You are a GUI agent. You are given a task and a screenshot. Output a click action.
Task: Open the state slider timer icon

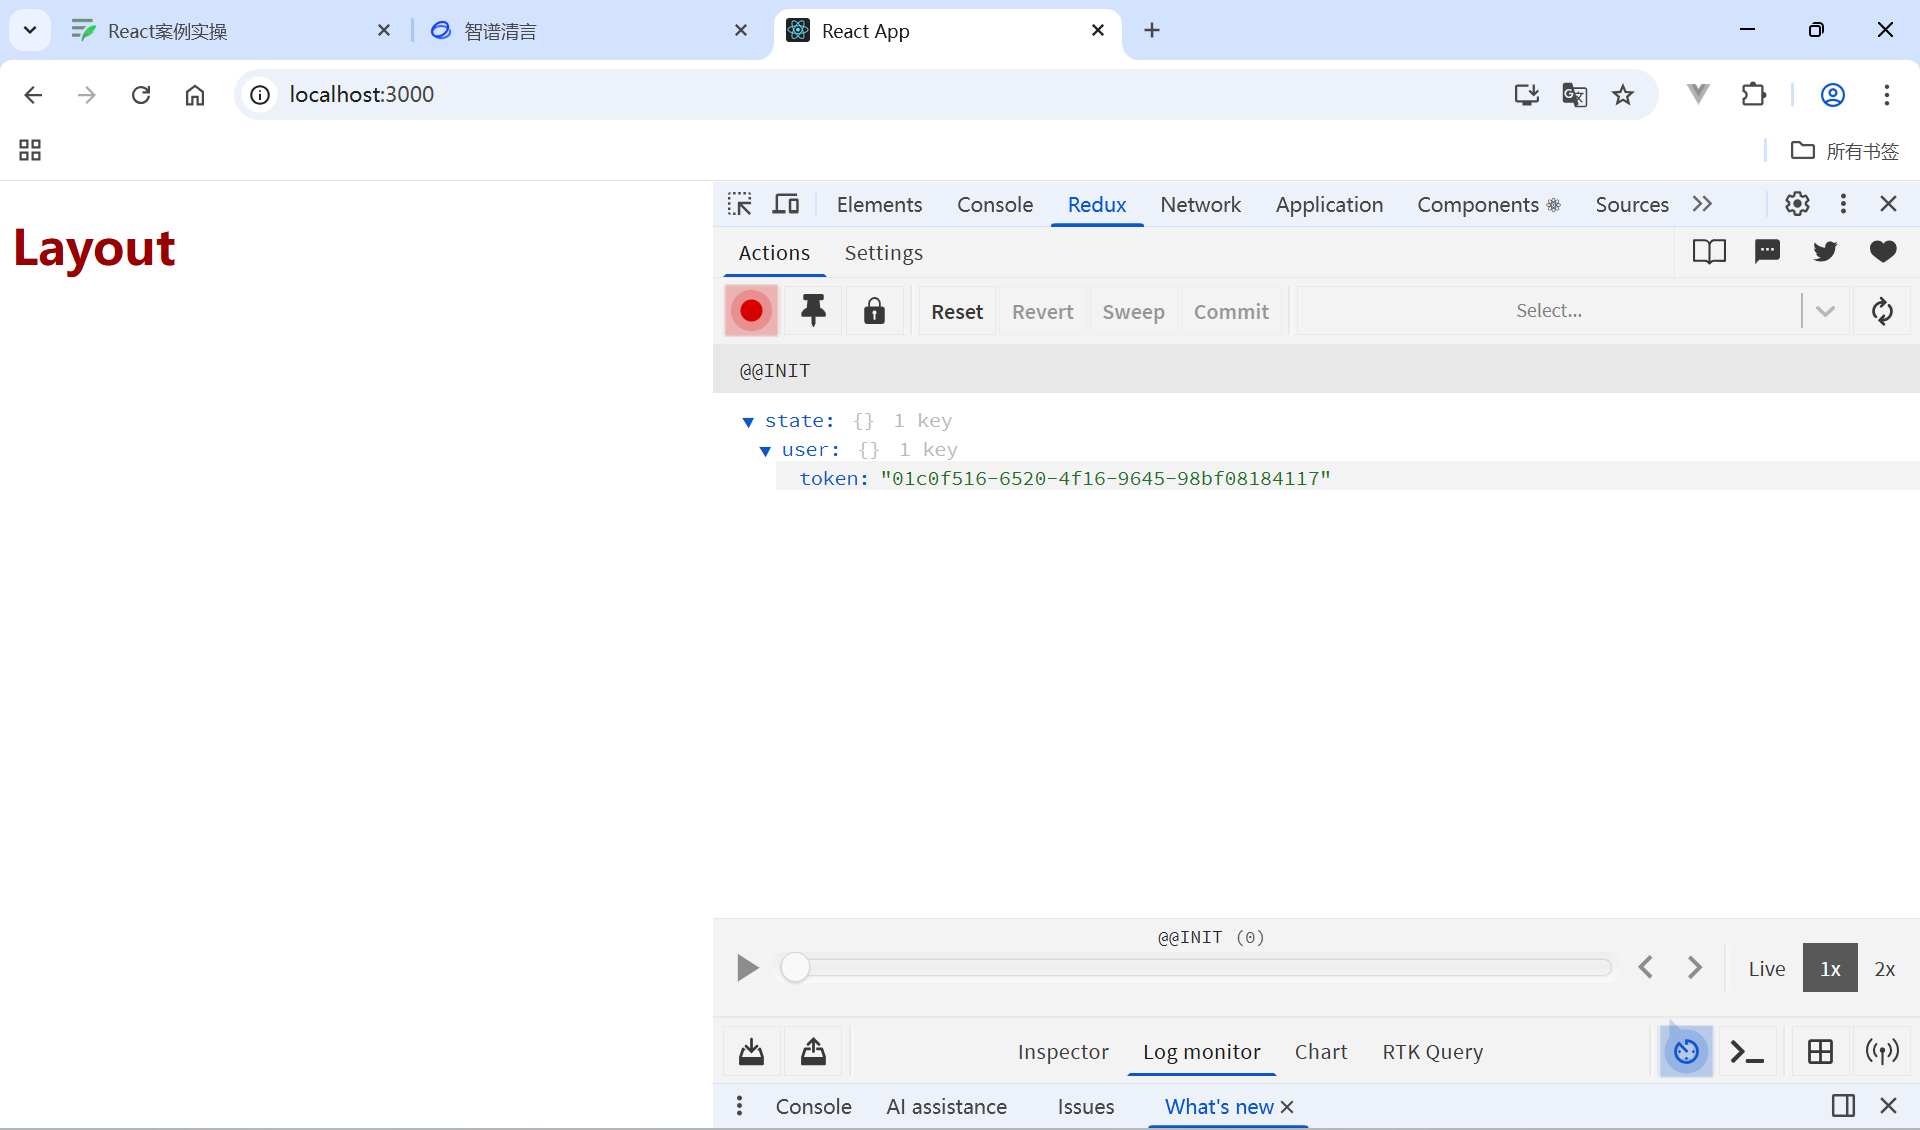point(1686,1052)
